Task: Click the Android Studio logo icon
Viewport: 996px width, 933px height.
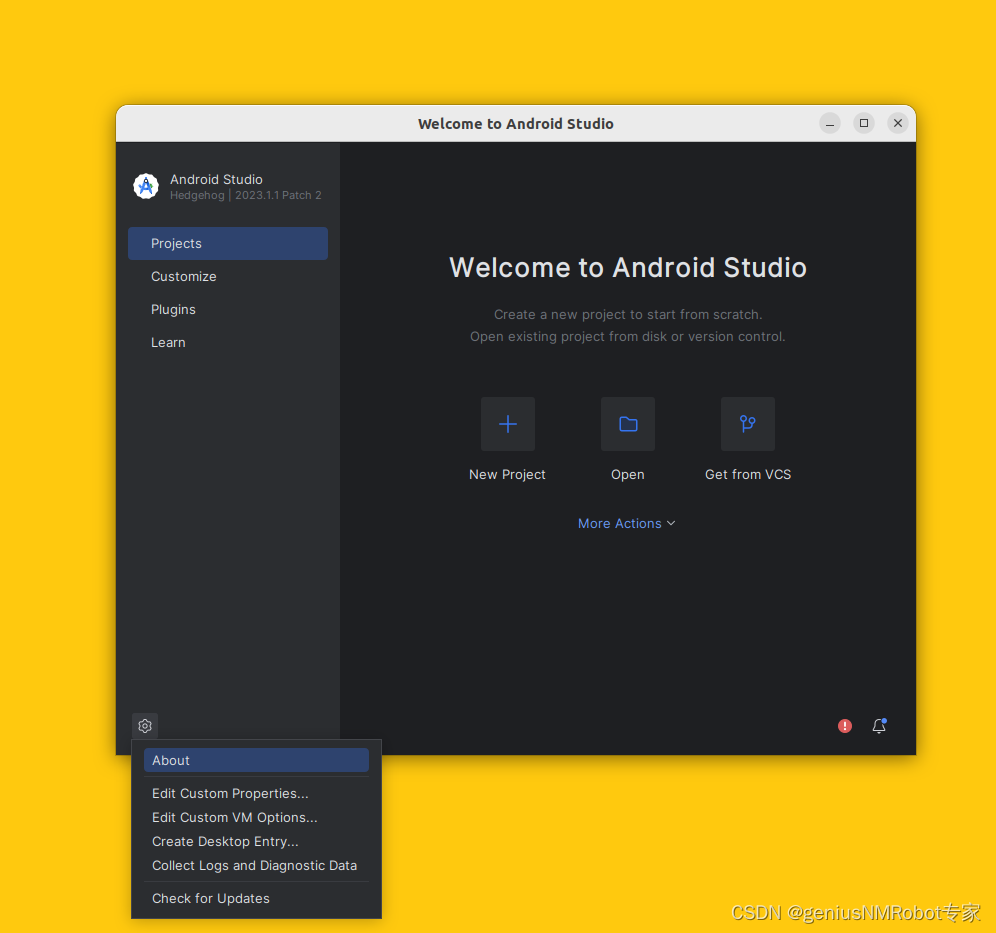Action: (x=146, y=186)
